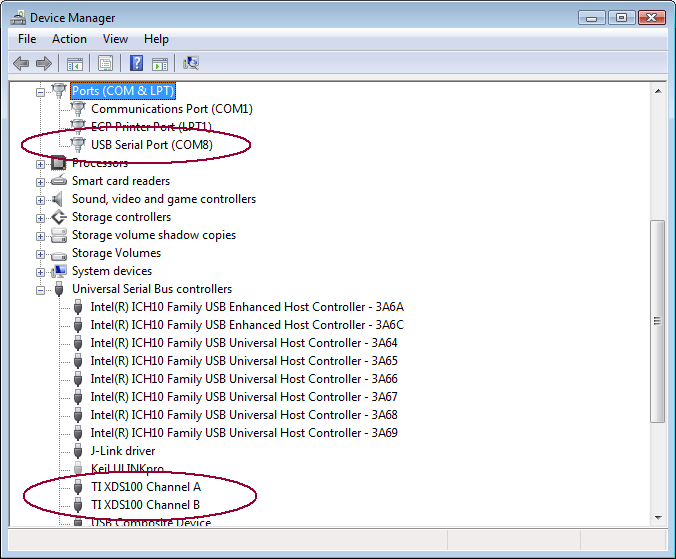
Task: Open the View menu
Action: 115,39
